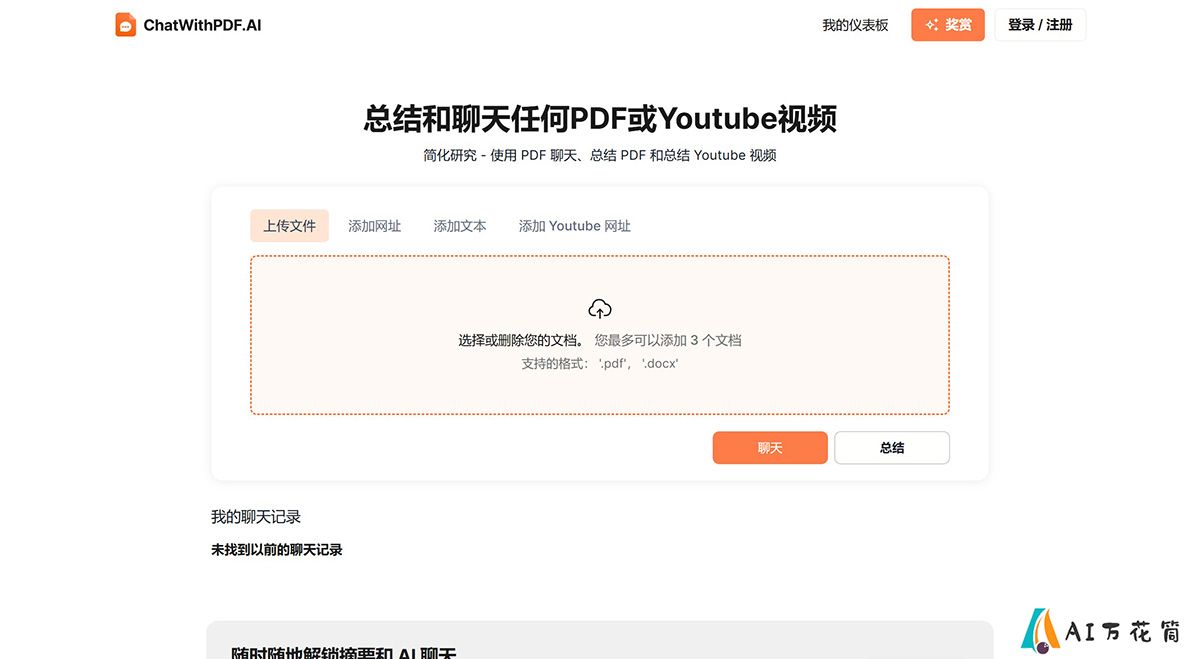Click the ChatWithPDF.AI logo icon
The width and height of the screenshot is (1200, 659).
coord(126,25)
